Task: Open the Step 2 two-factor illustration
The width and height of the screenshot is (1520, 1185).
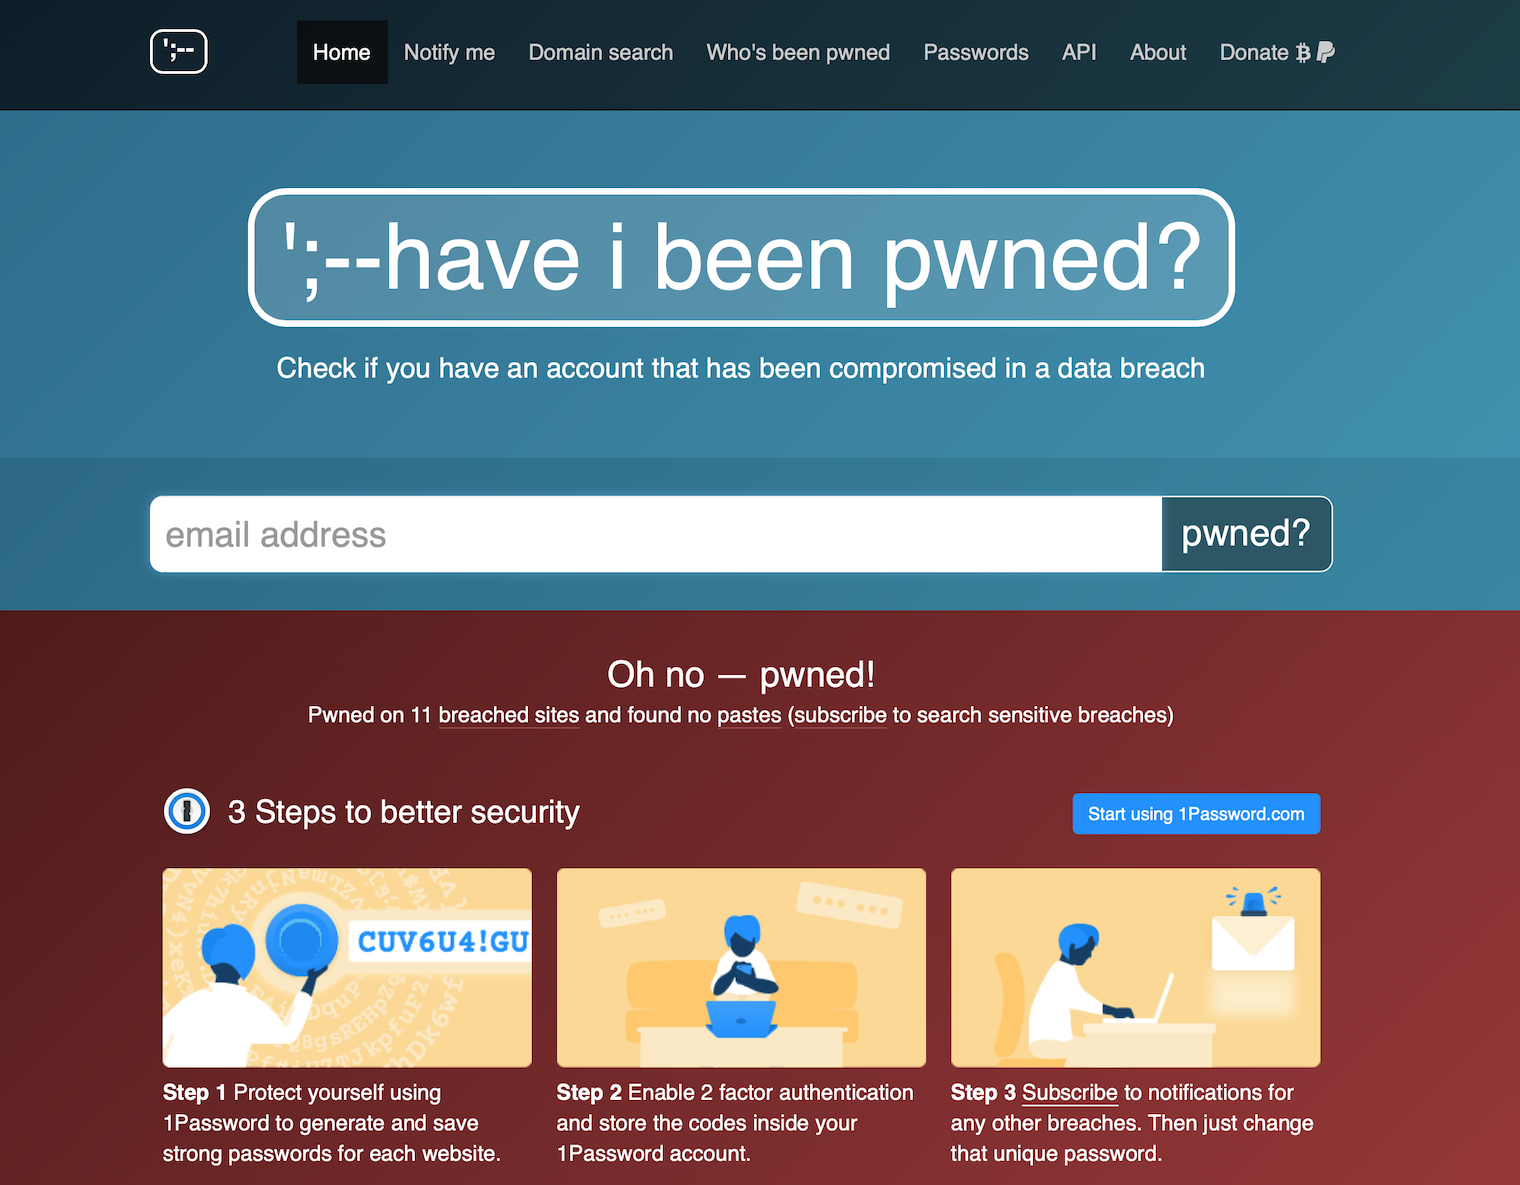Action: click(x=741, y=967)
